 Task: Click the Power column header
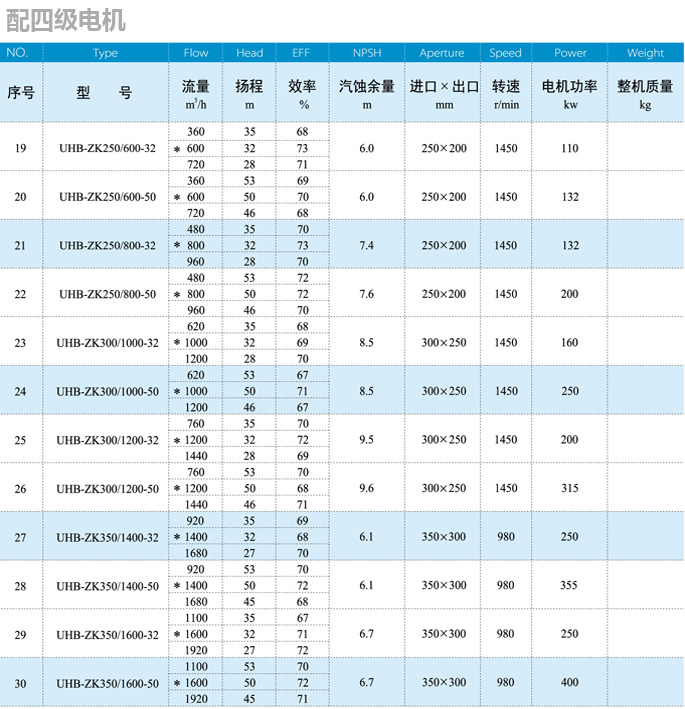pyautogui.click(x=570, y=53)
